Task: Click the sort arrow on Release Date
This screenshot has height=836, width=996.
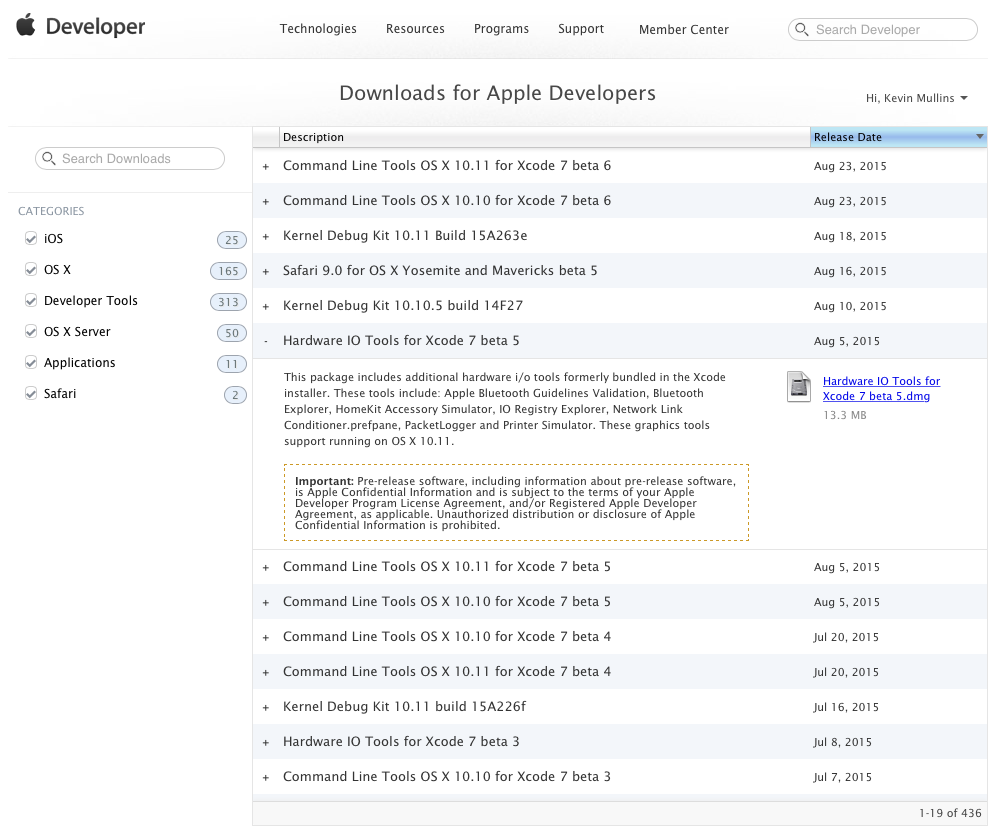Action: (978, 137)
